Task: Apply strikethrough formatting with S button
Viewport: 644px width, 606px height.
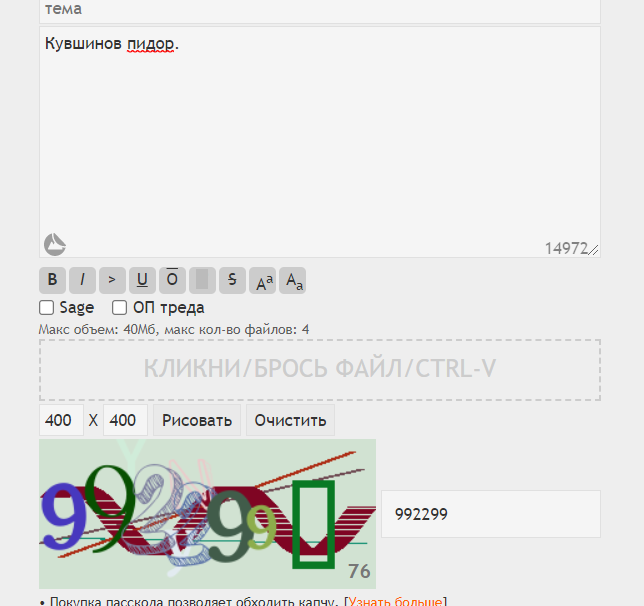Action: [232, 280]
